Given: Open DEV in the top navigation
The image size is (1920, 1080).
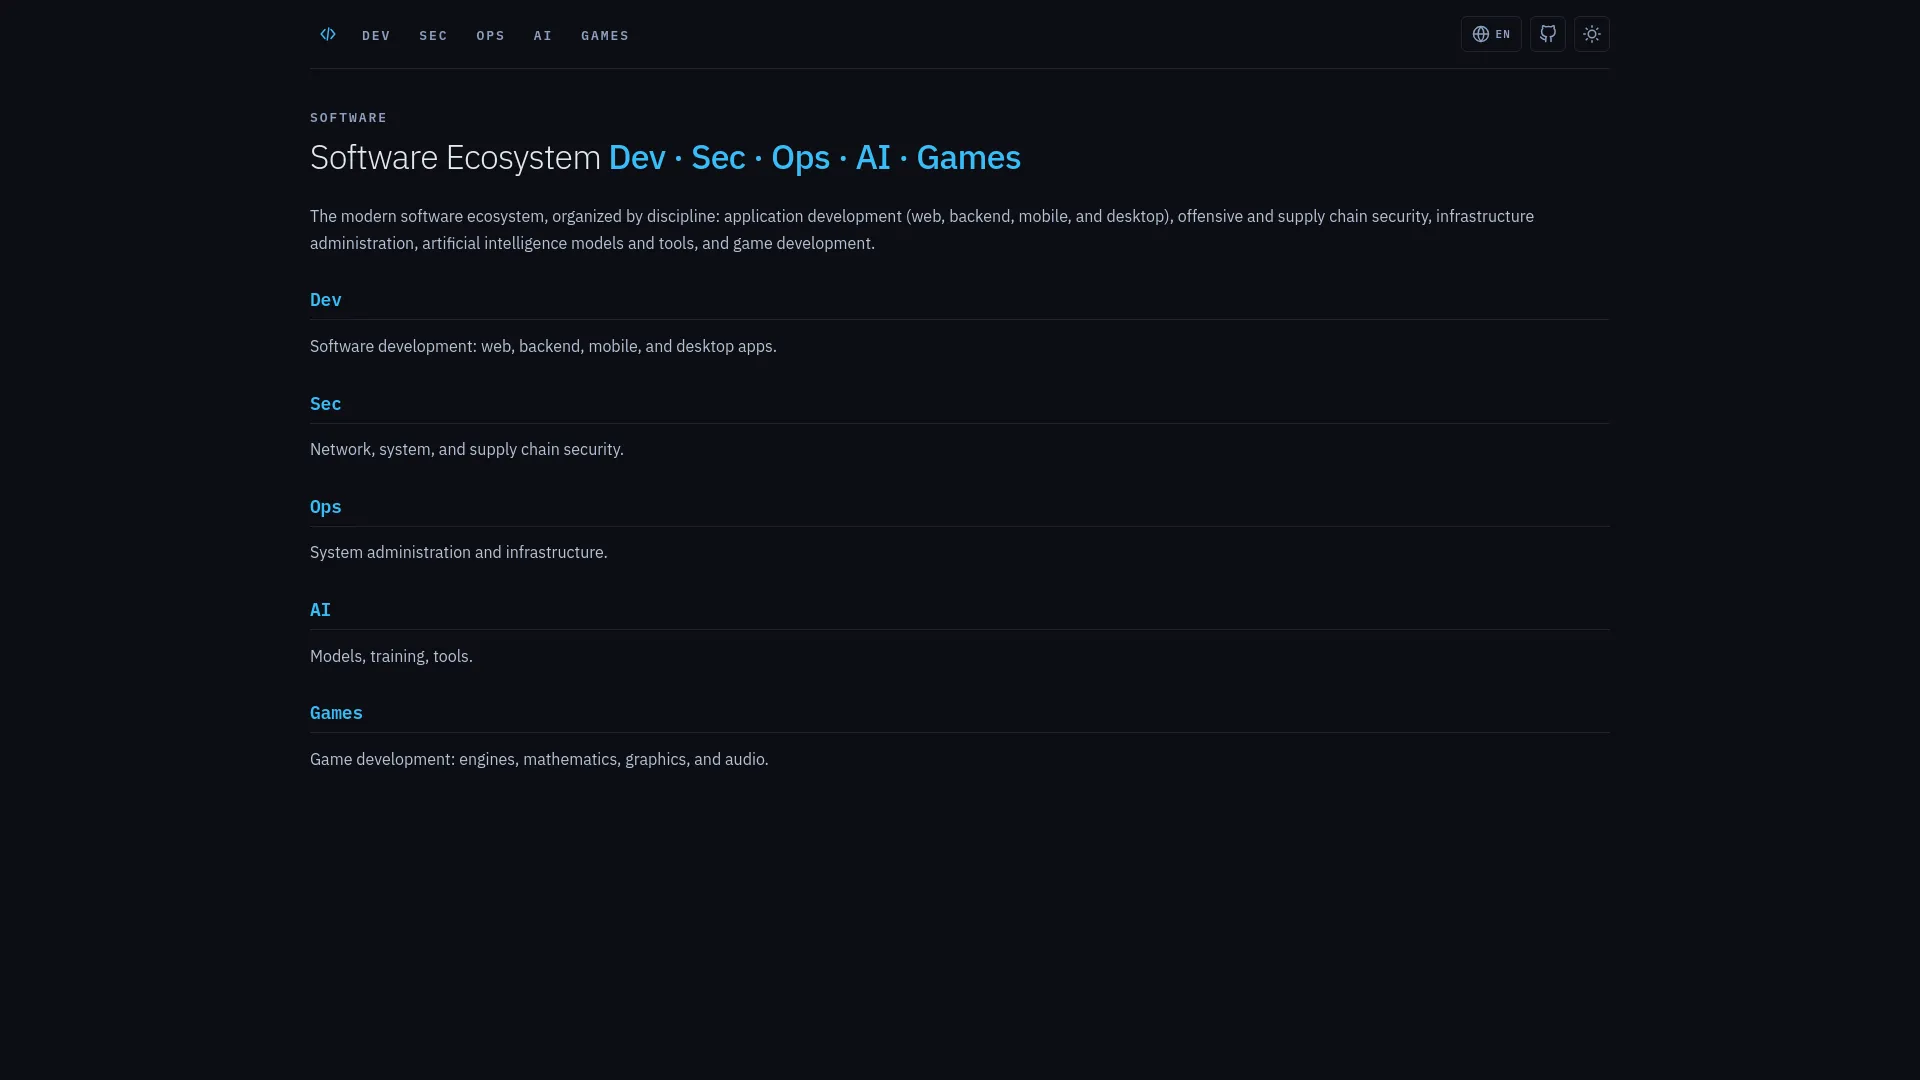Looking at the screenshot, I should coord(376,36).
